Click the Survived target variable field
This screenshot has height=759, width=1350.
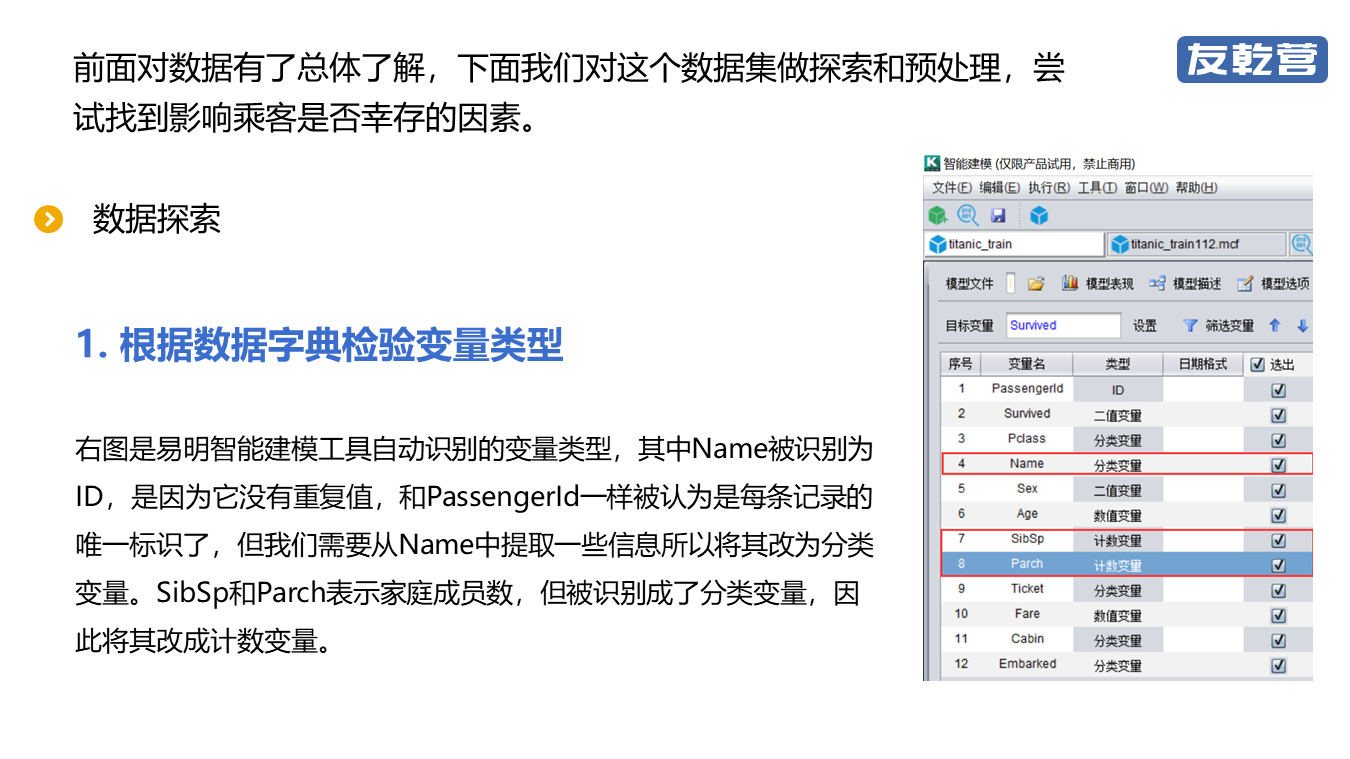(x=1063, y=325)
